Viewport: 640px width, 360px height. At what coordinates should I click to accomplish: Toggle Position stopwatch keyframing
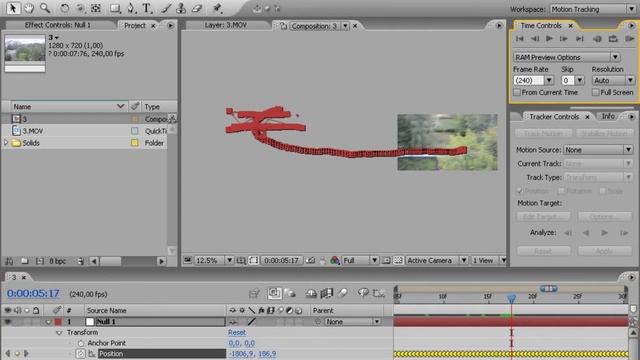click(80, 354)
